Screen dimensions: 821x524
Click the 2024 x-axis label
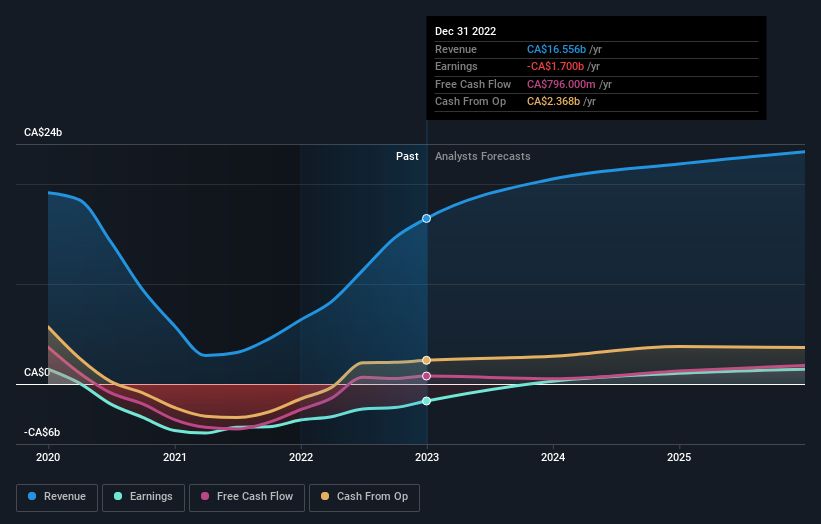(553, 457)
